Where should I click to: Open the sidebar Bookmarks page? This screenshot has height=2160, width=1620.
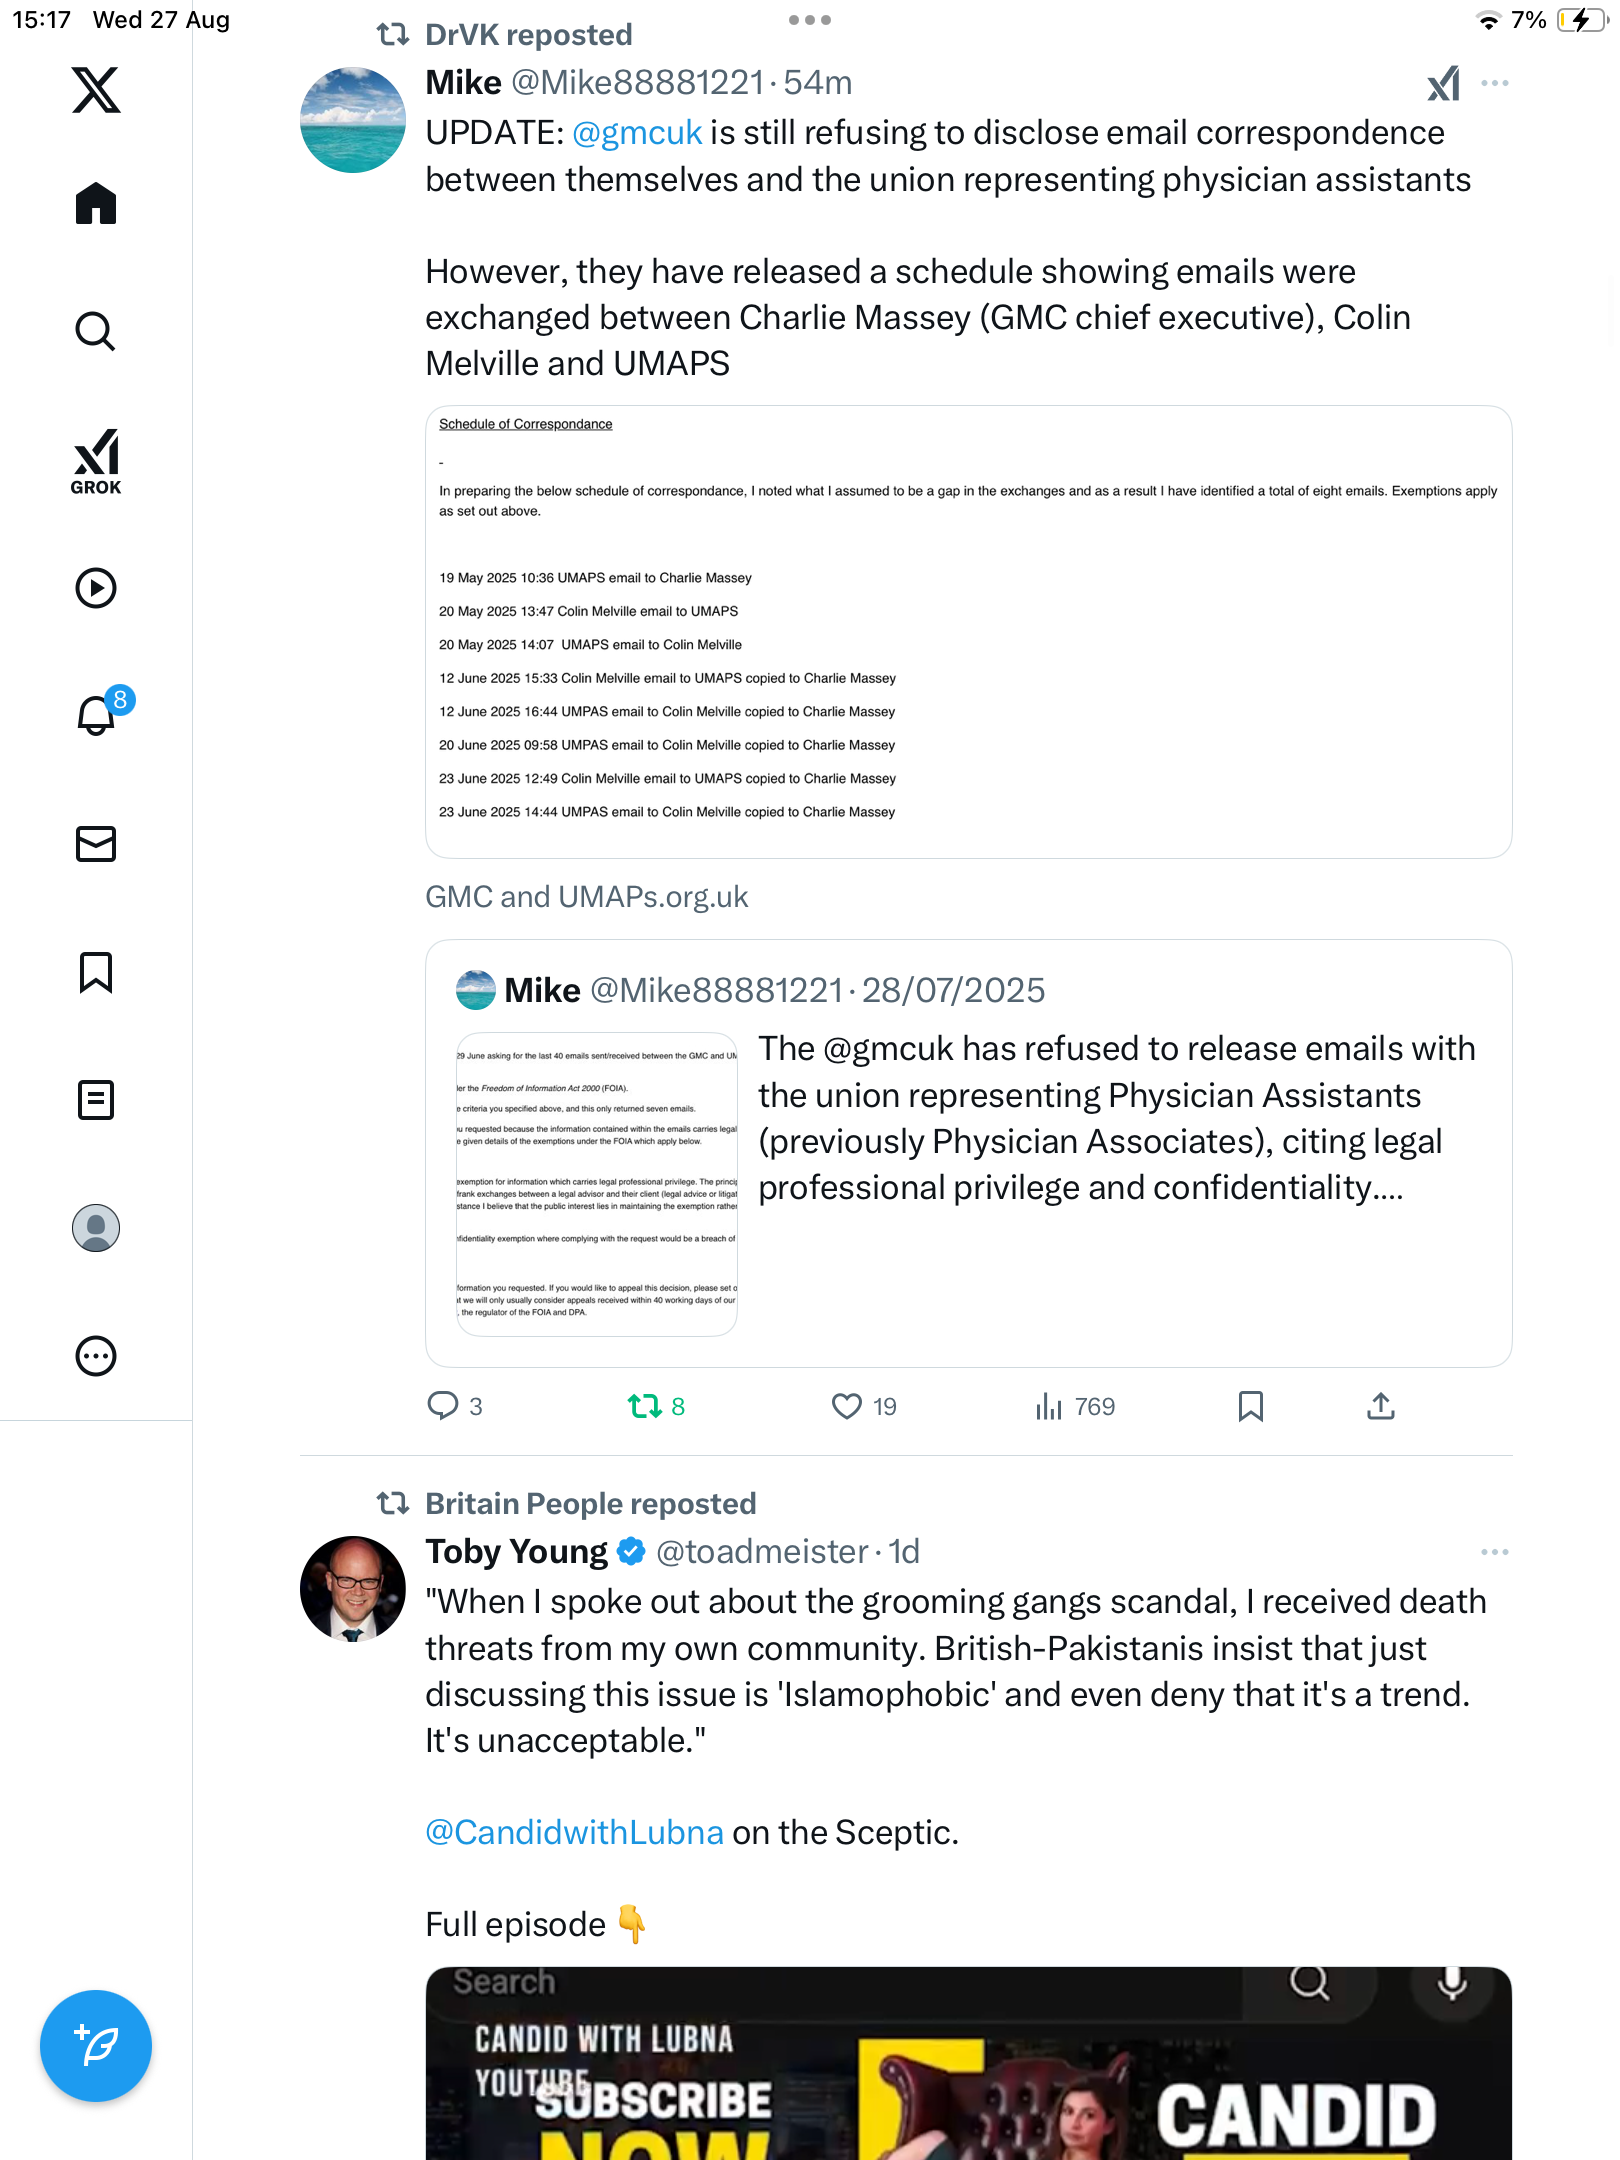pyautogui.click(x=96, y=972)
